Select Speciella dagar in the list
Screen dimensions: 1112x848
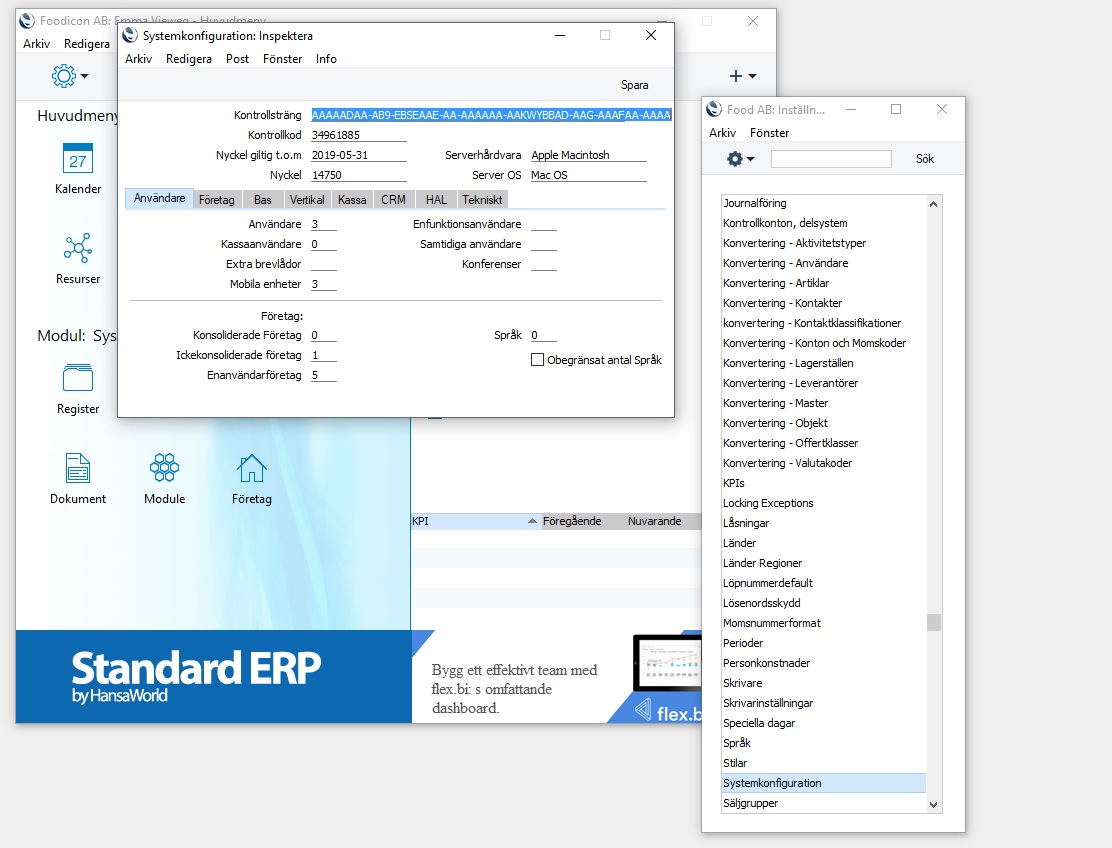tap(823, 723)
